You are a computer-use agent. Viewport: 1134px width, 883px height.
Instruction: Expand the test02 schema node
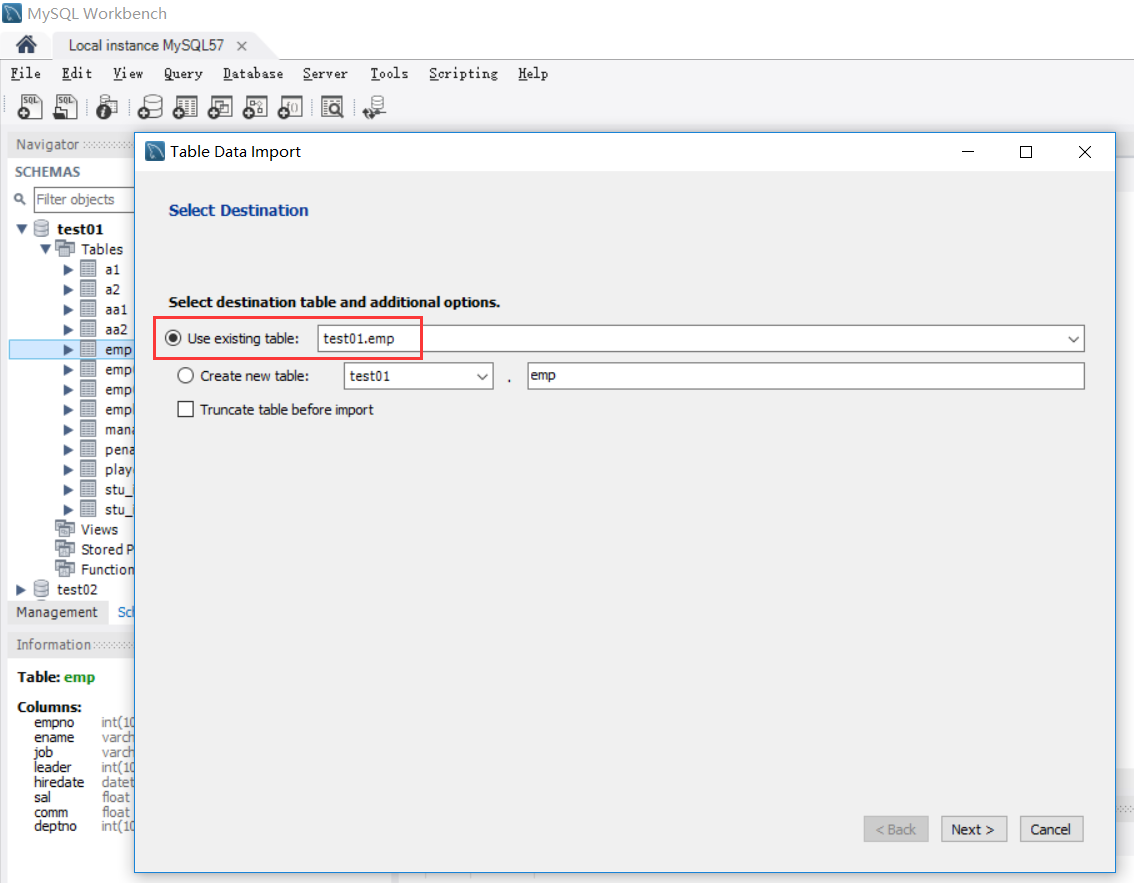click(21, 589)
